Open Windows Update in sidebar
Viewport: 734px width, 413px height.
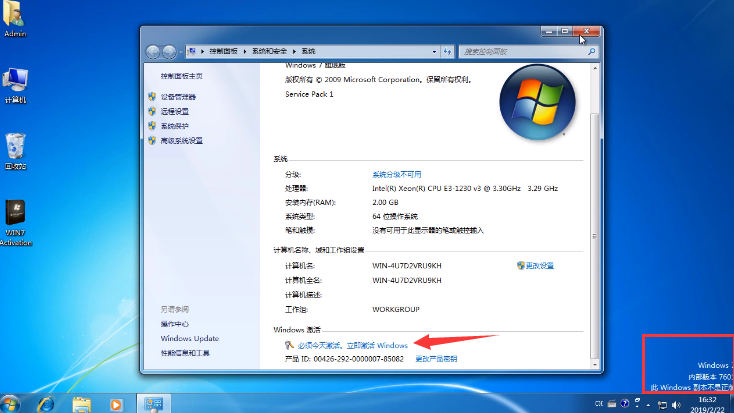(190, 338)
